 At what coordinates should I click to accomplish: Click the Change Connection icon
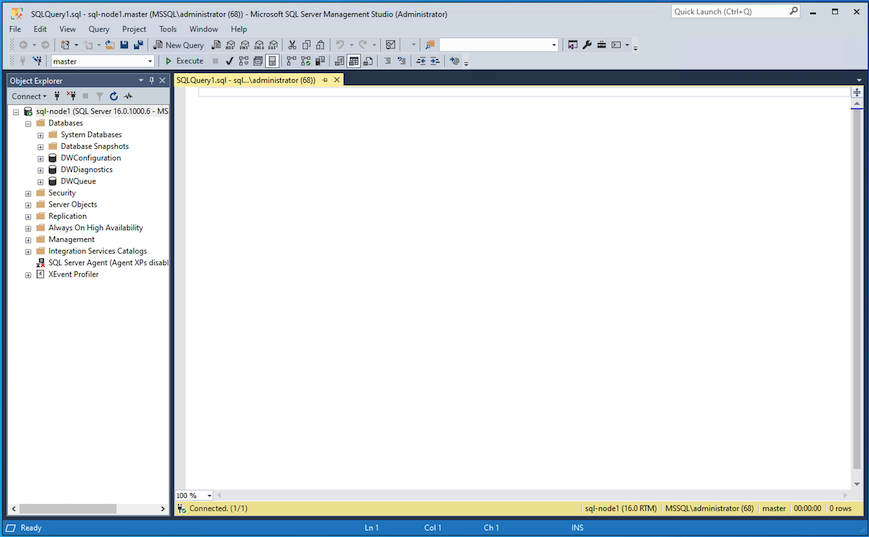point(37,61)
